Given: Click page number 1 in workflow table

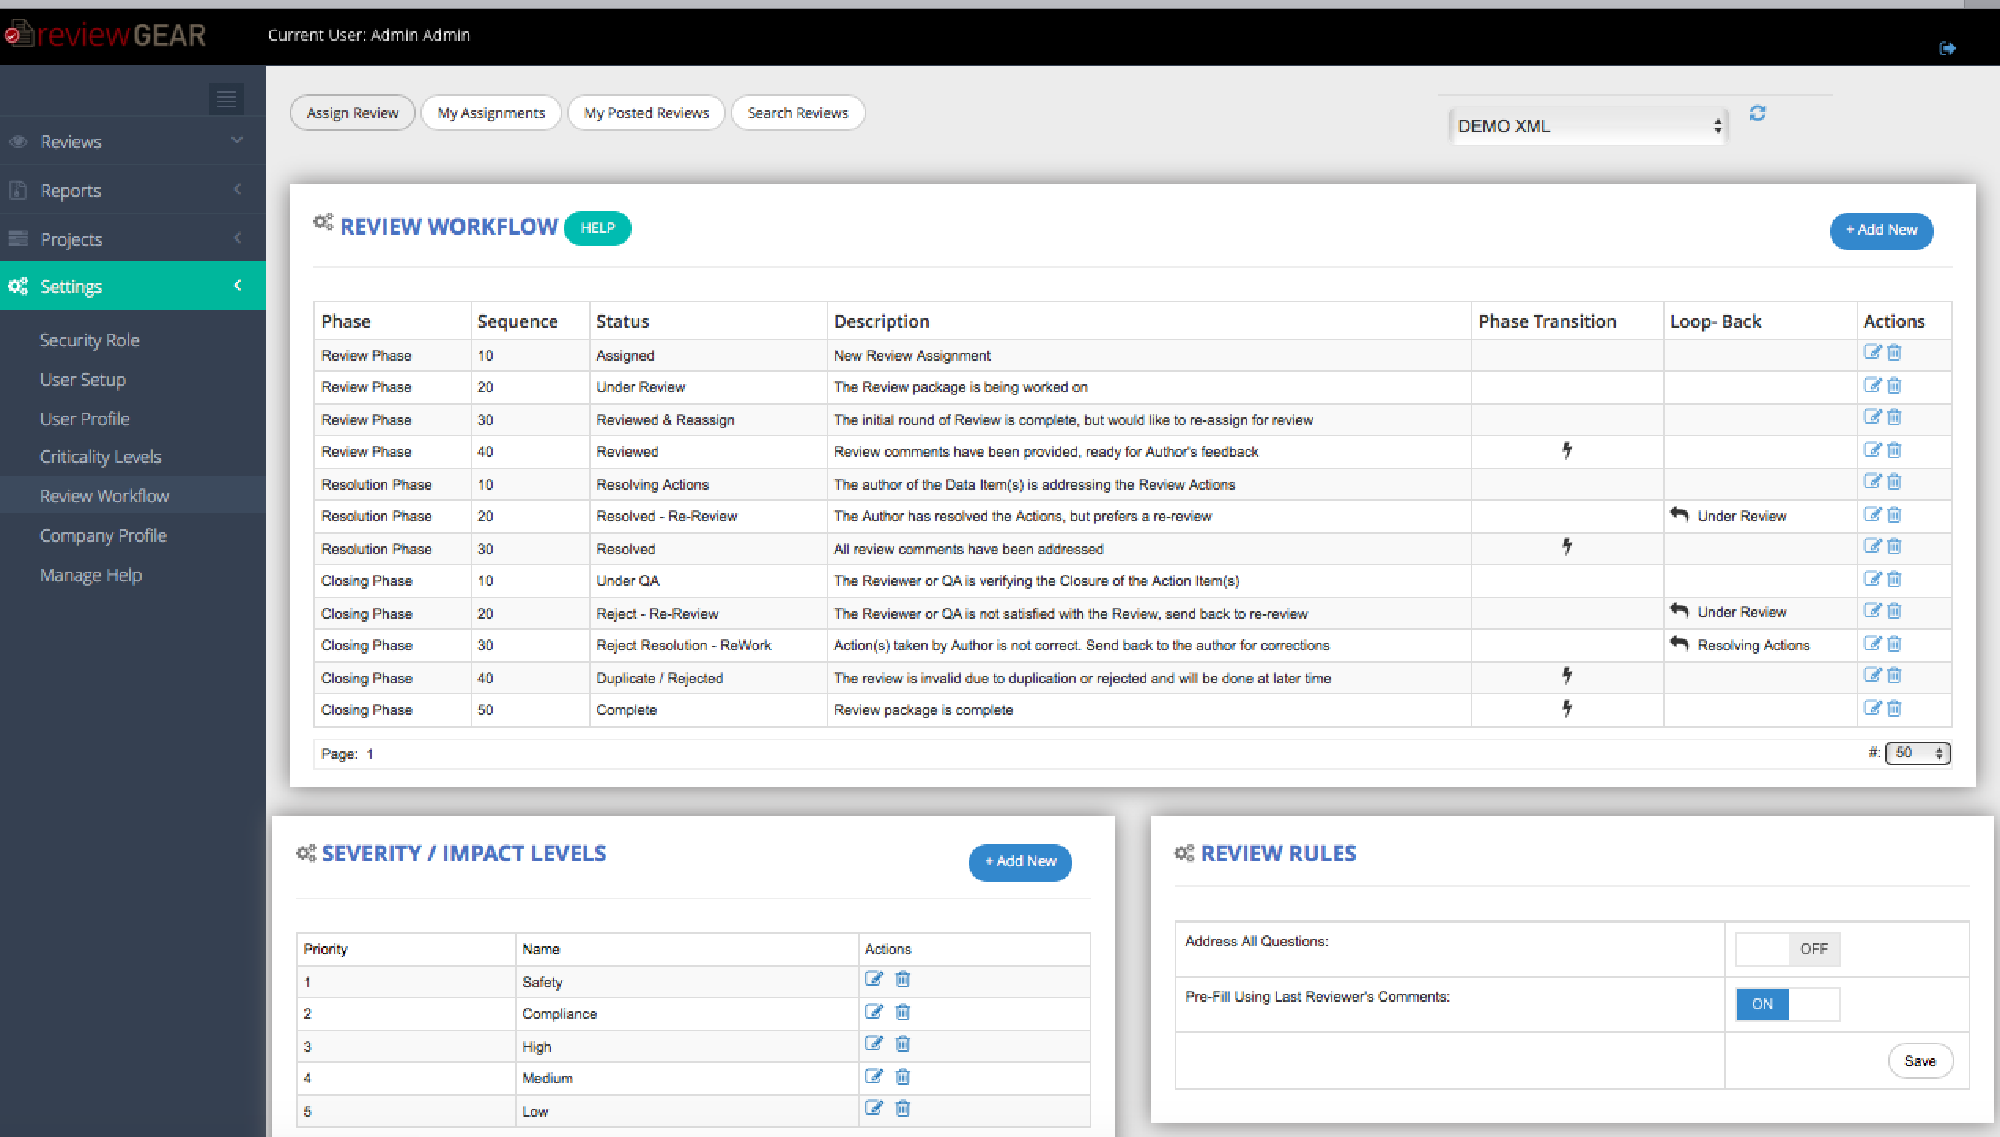Looking at the screenshot, I should pyautogui.click(x=370, y=754).
